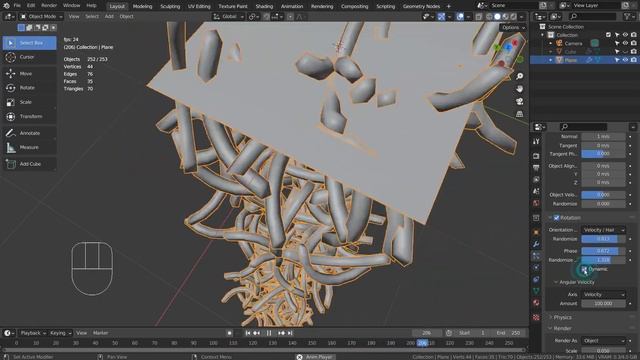
Task: Select the Measure tool
Action: click(29, 147)
